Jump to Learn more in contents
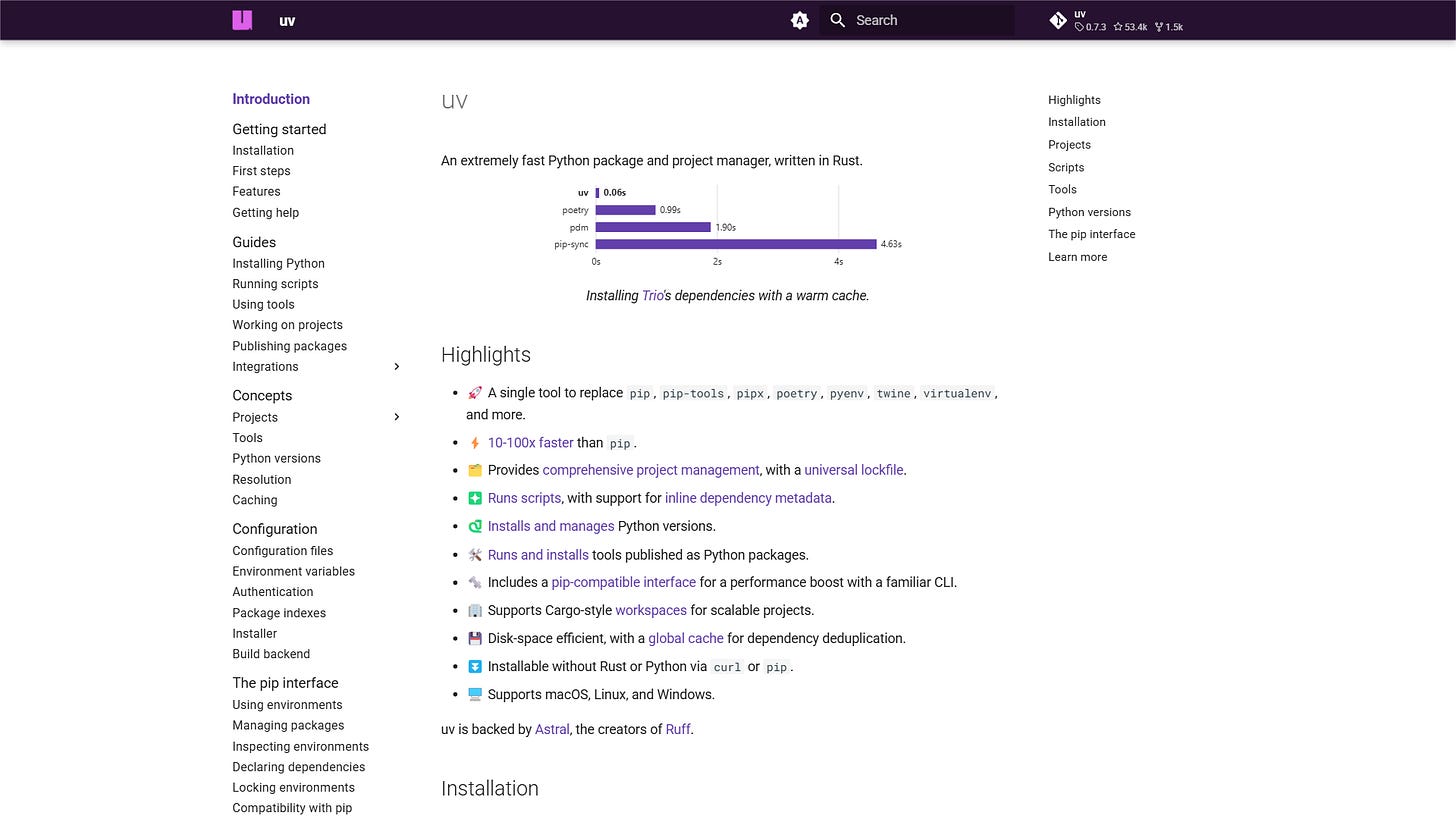 pos(1077,257)
